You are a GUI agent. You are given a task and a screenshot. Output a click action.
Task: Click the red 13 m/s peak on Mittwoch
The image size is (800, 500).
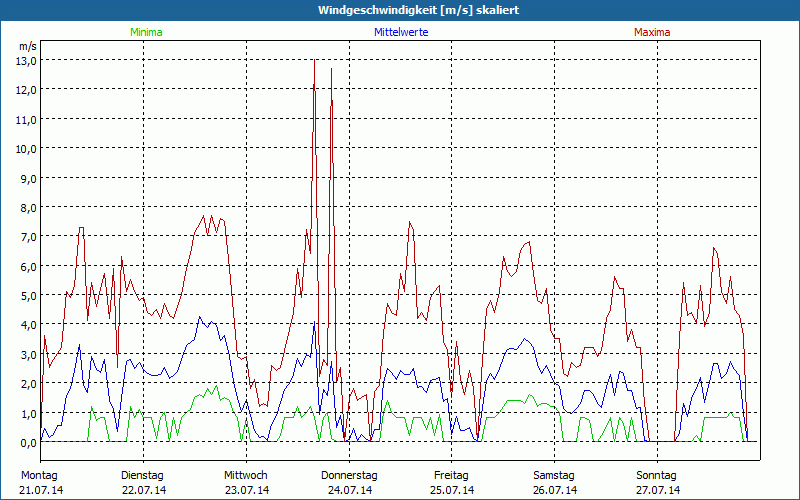pos(314,60)
